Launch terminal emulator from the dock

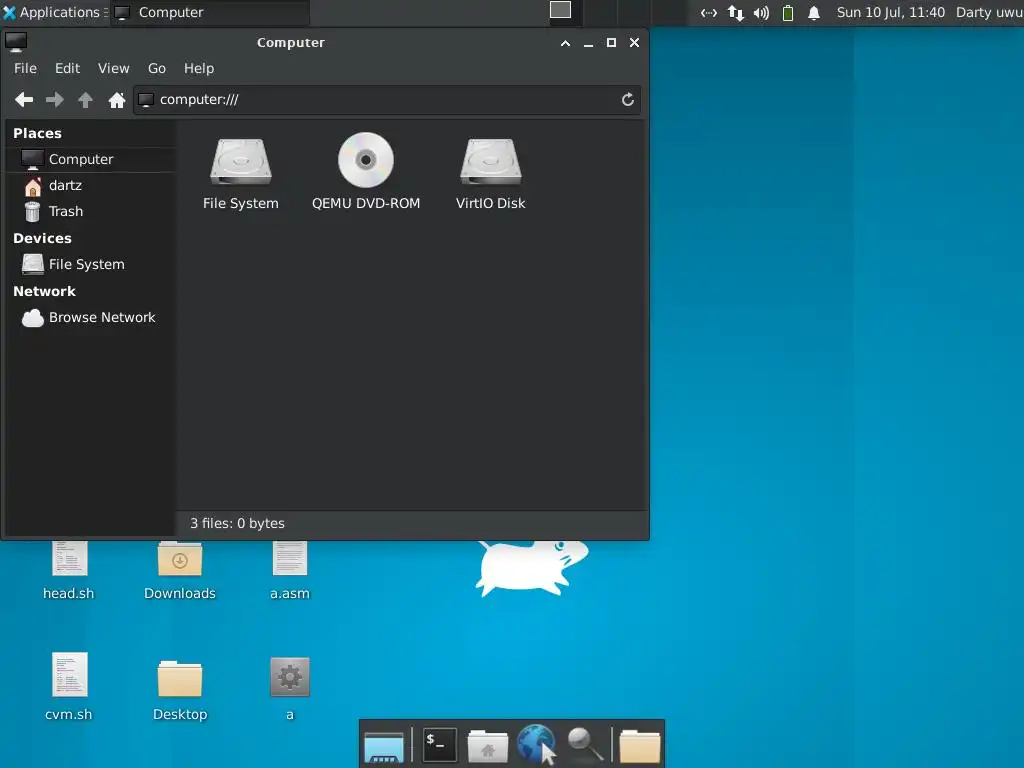[440, 744]
